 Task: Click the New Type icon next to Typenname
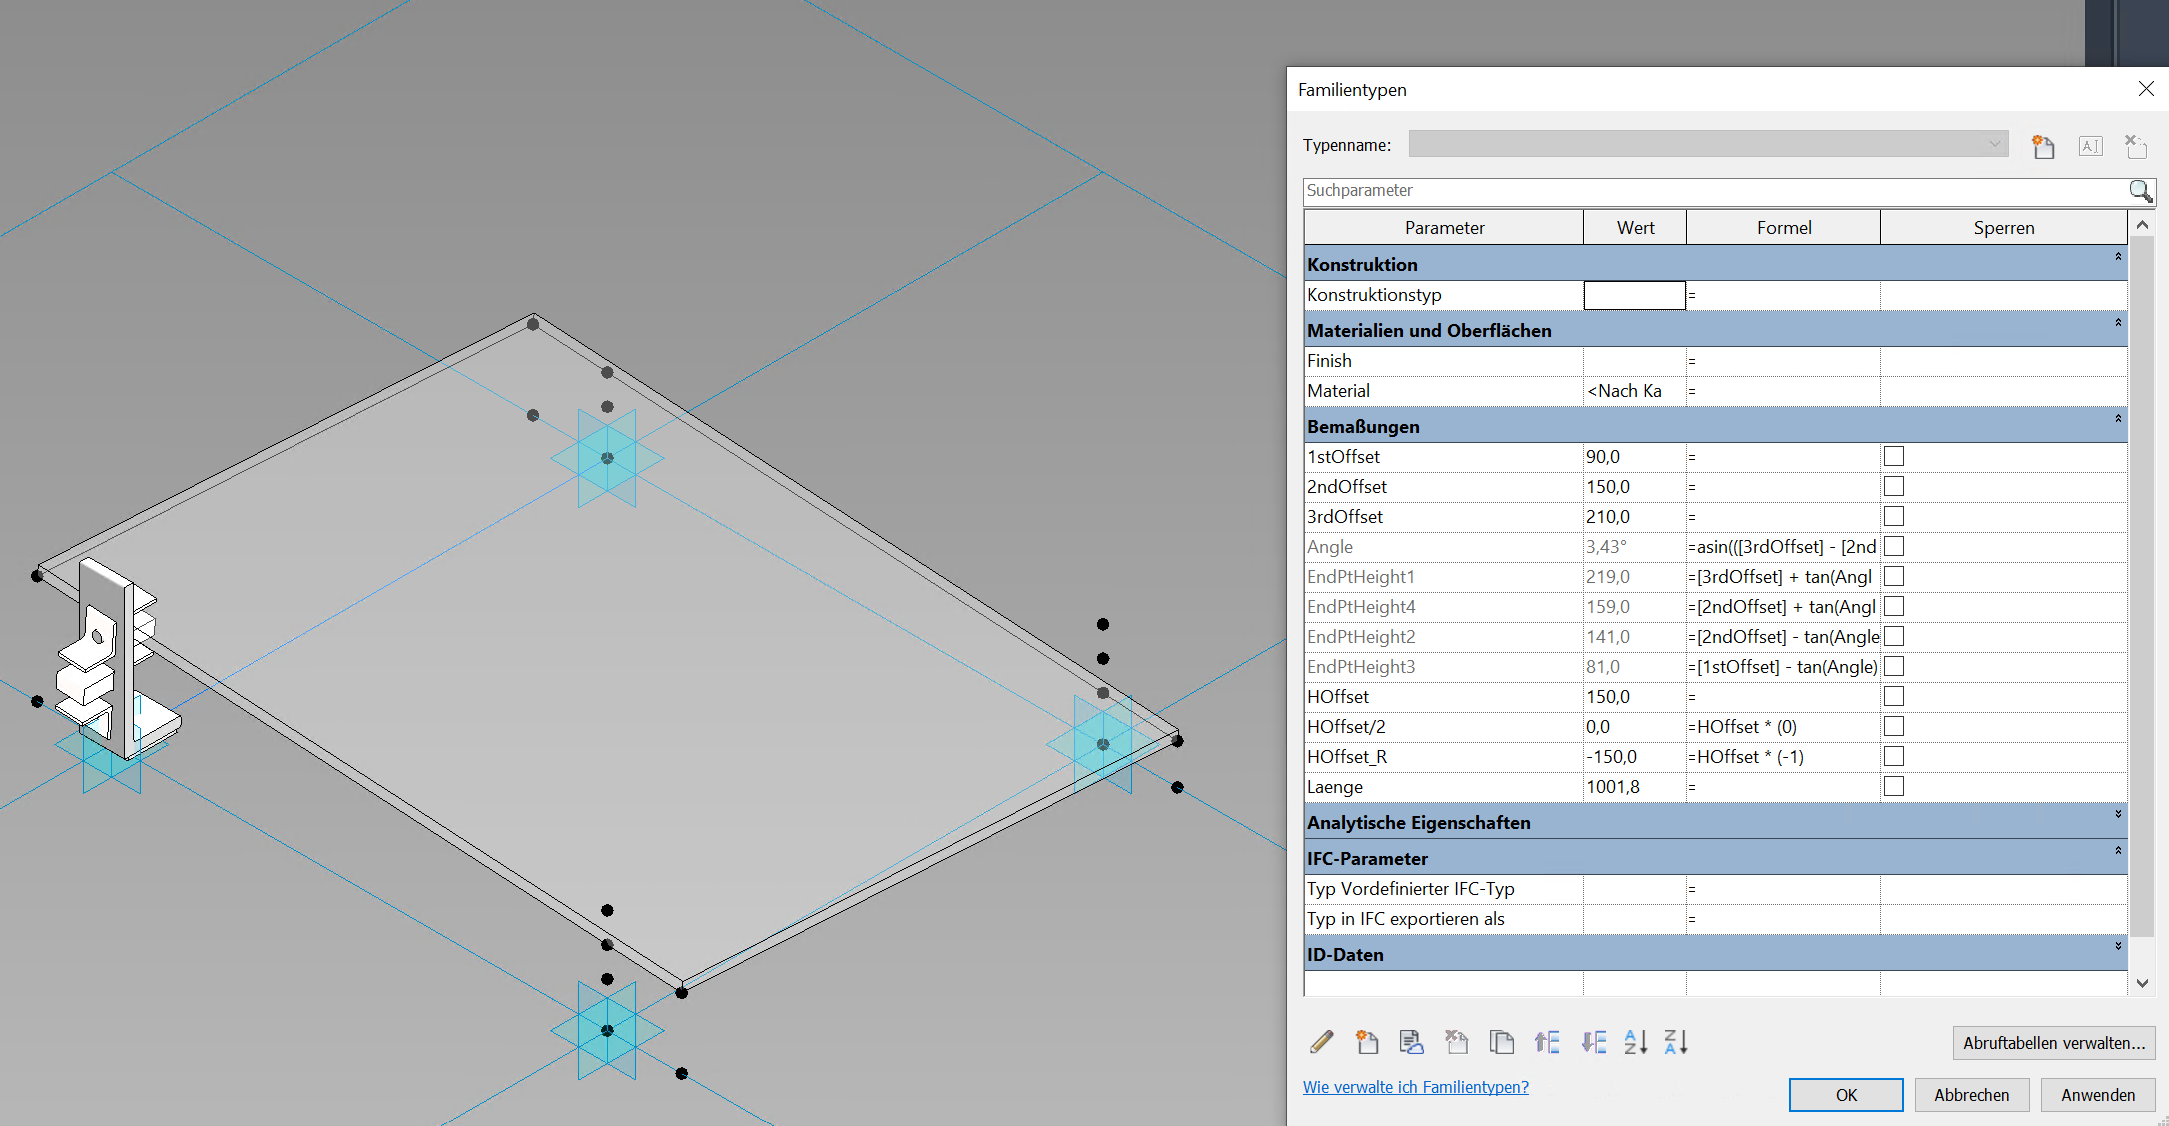click(2043, 146)
